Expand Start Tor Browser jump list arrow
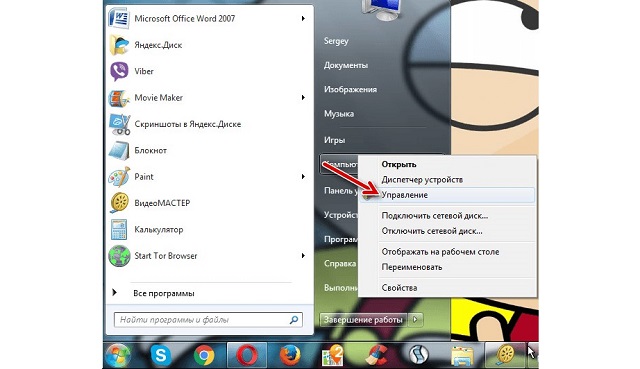The image size is (640, 369). pos(303,256)
